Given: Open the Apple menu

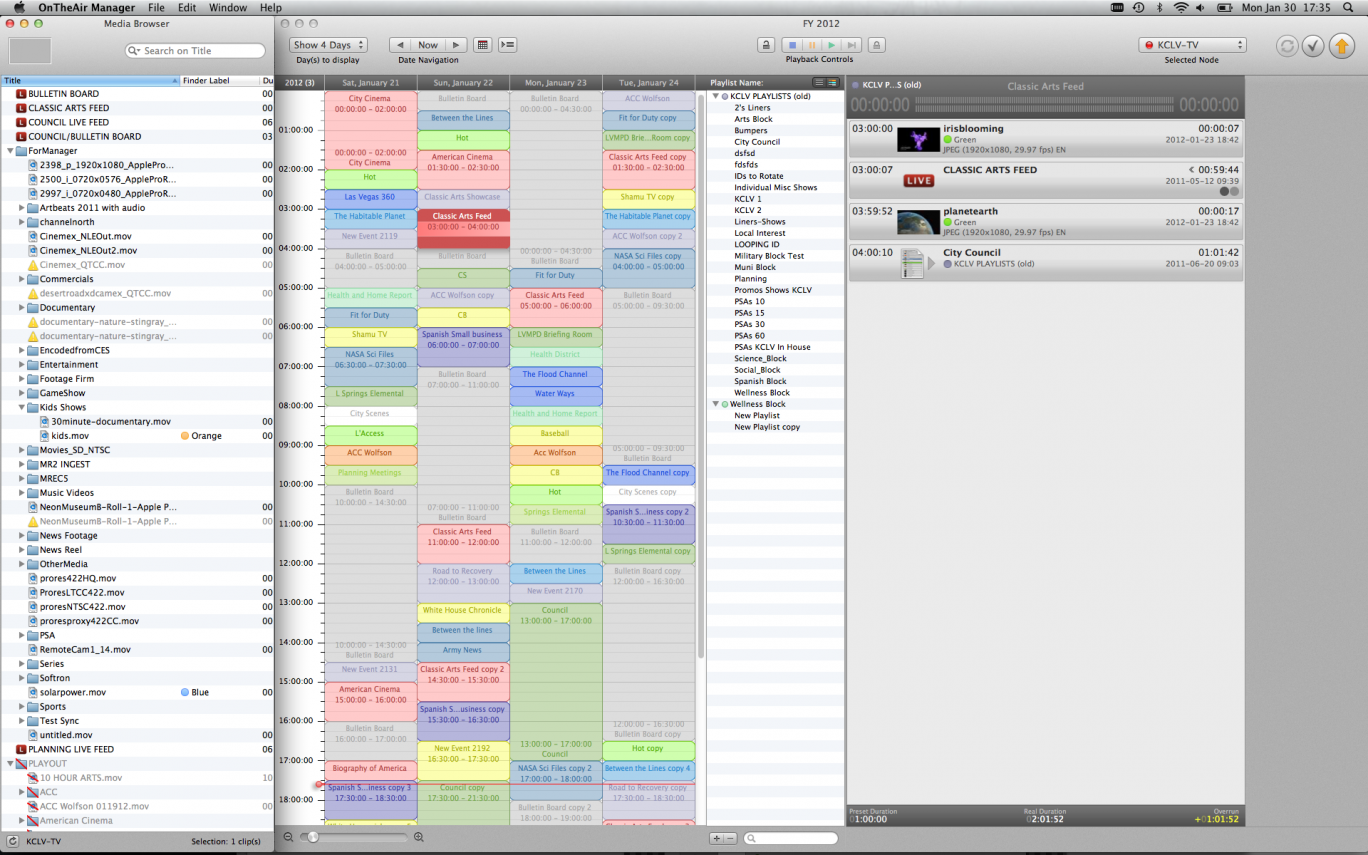Looking at the screenshot, I should 18,8.
